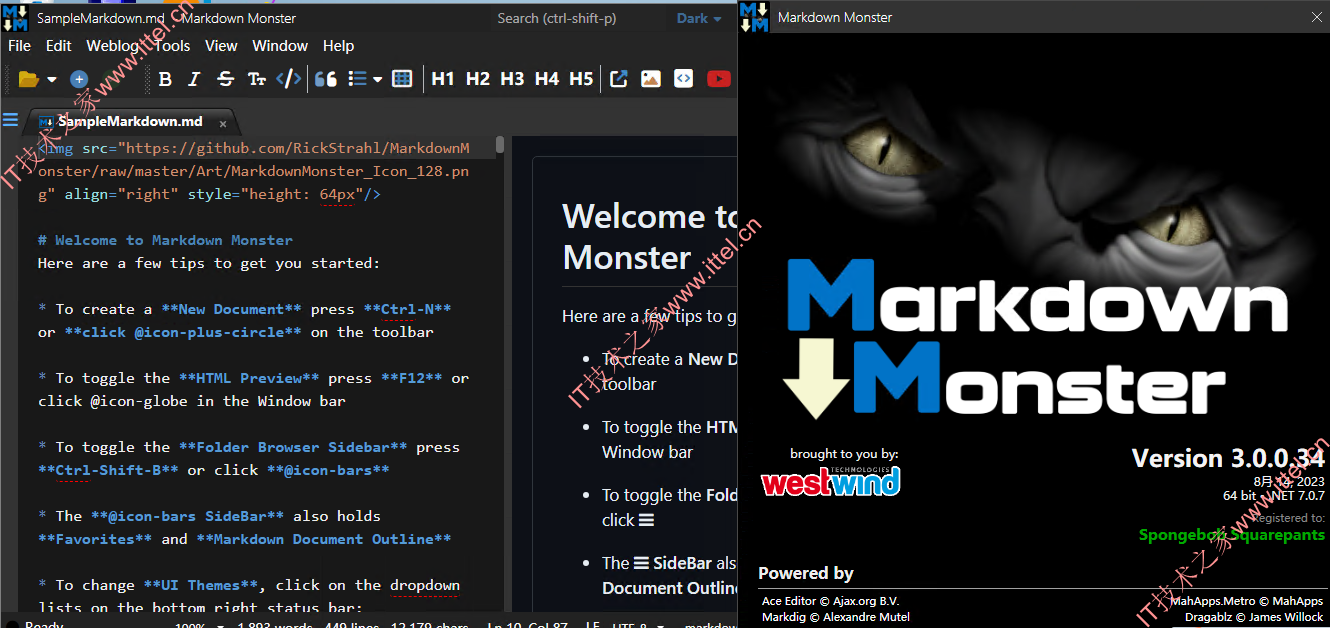
Task: Apply the H3 heading
Action: (512, 79)
